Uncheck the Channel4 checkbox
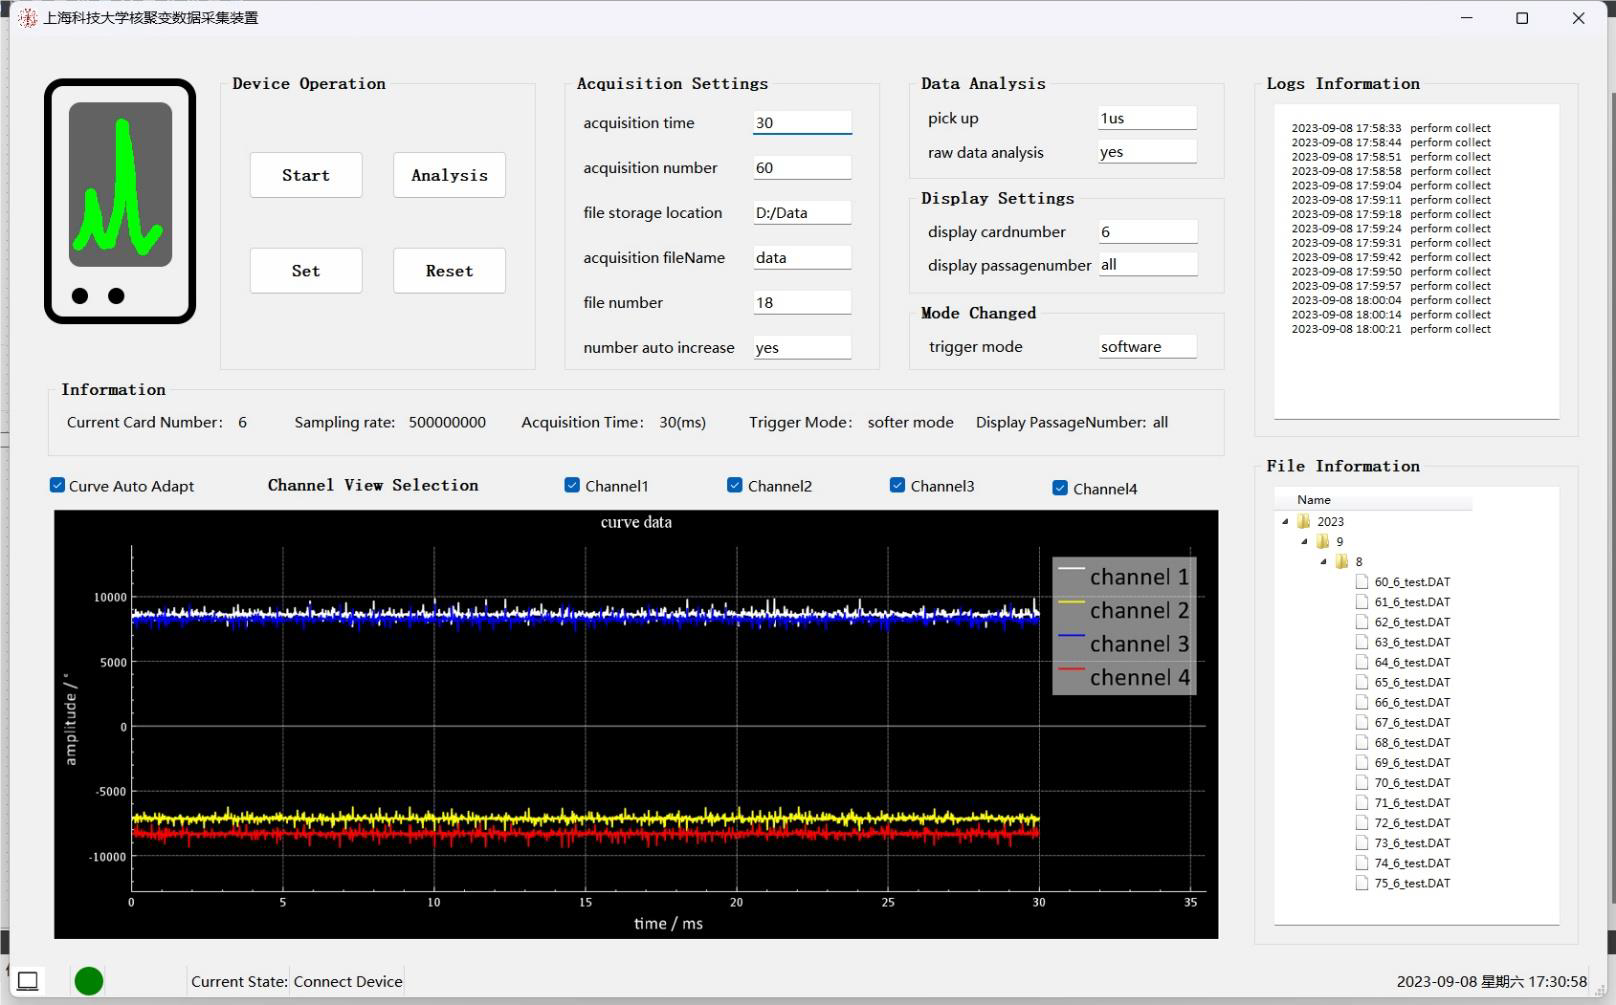The width and height of the screenshot is (1616, 1005). click(1060, 488)
